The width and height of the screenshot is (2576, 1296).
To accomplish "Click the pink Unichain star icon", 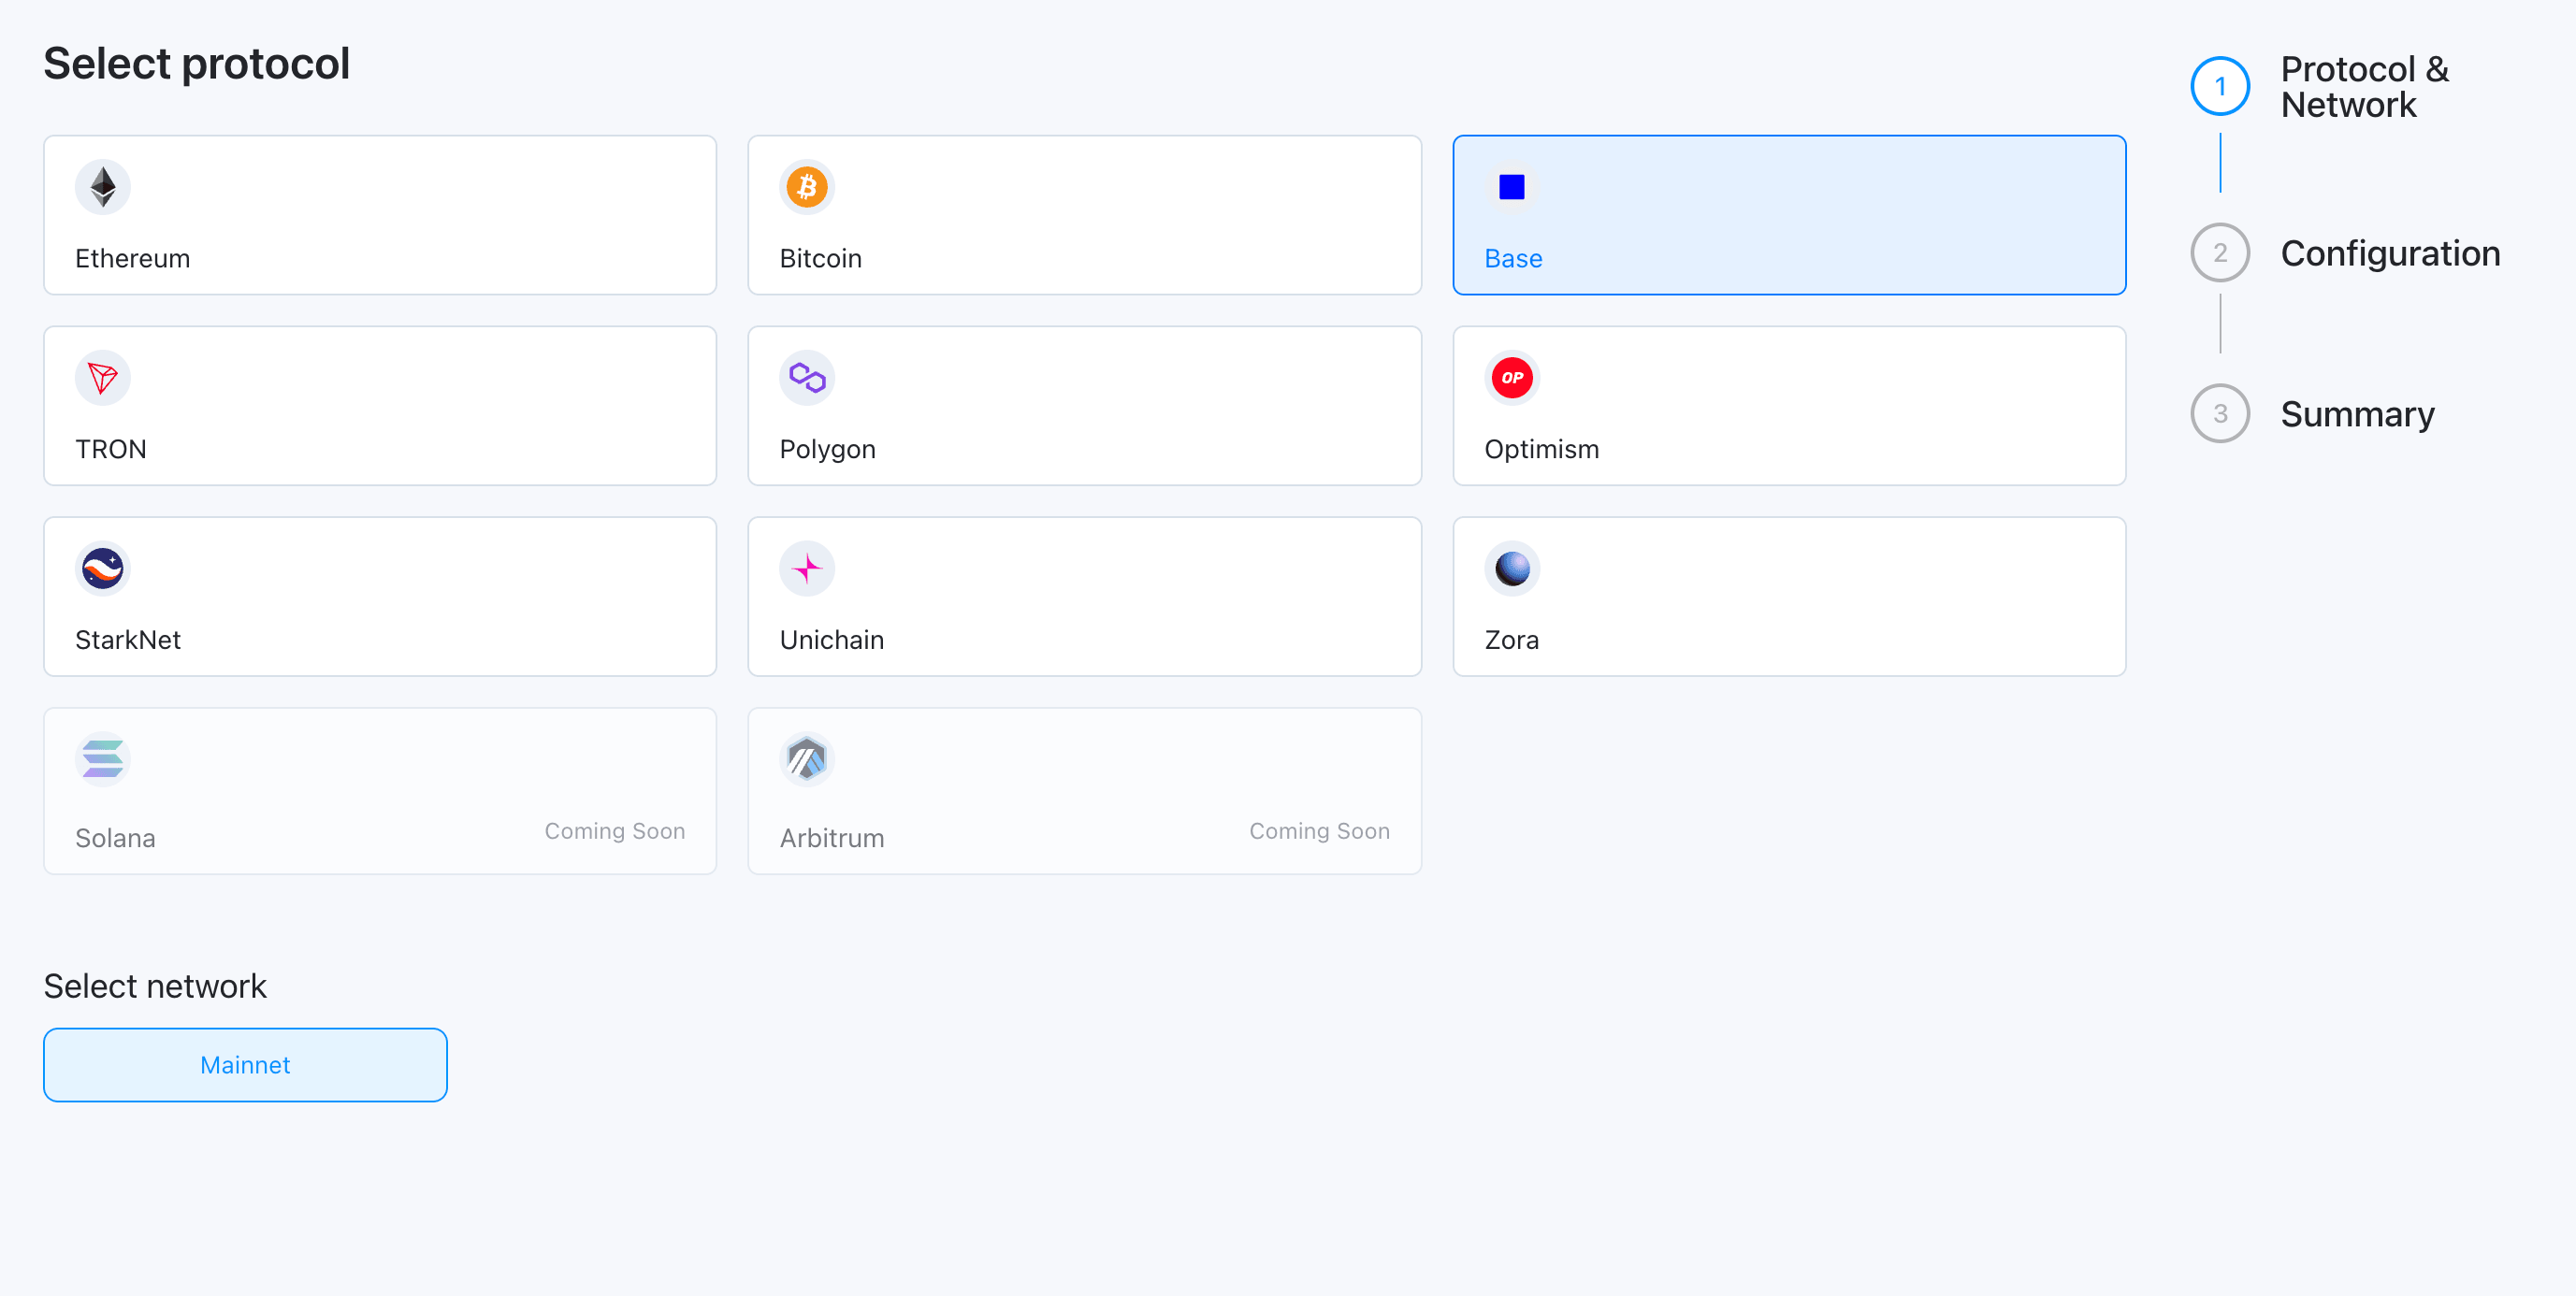I will (x=807, y=569).
